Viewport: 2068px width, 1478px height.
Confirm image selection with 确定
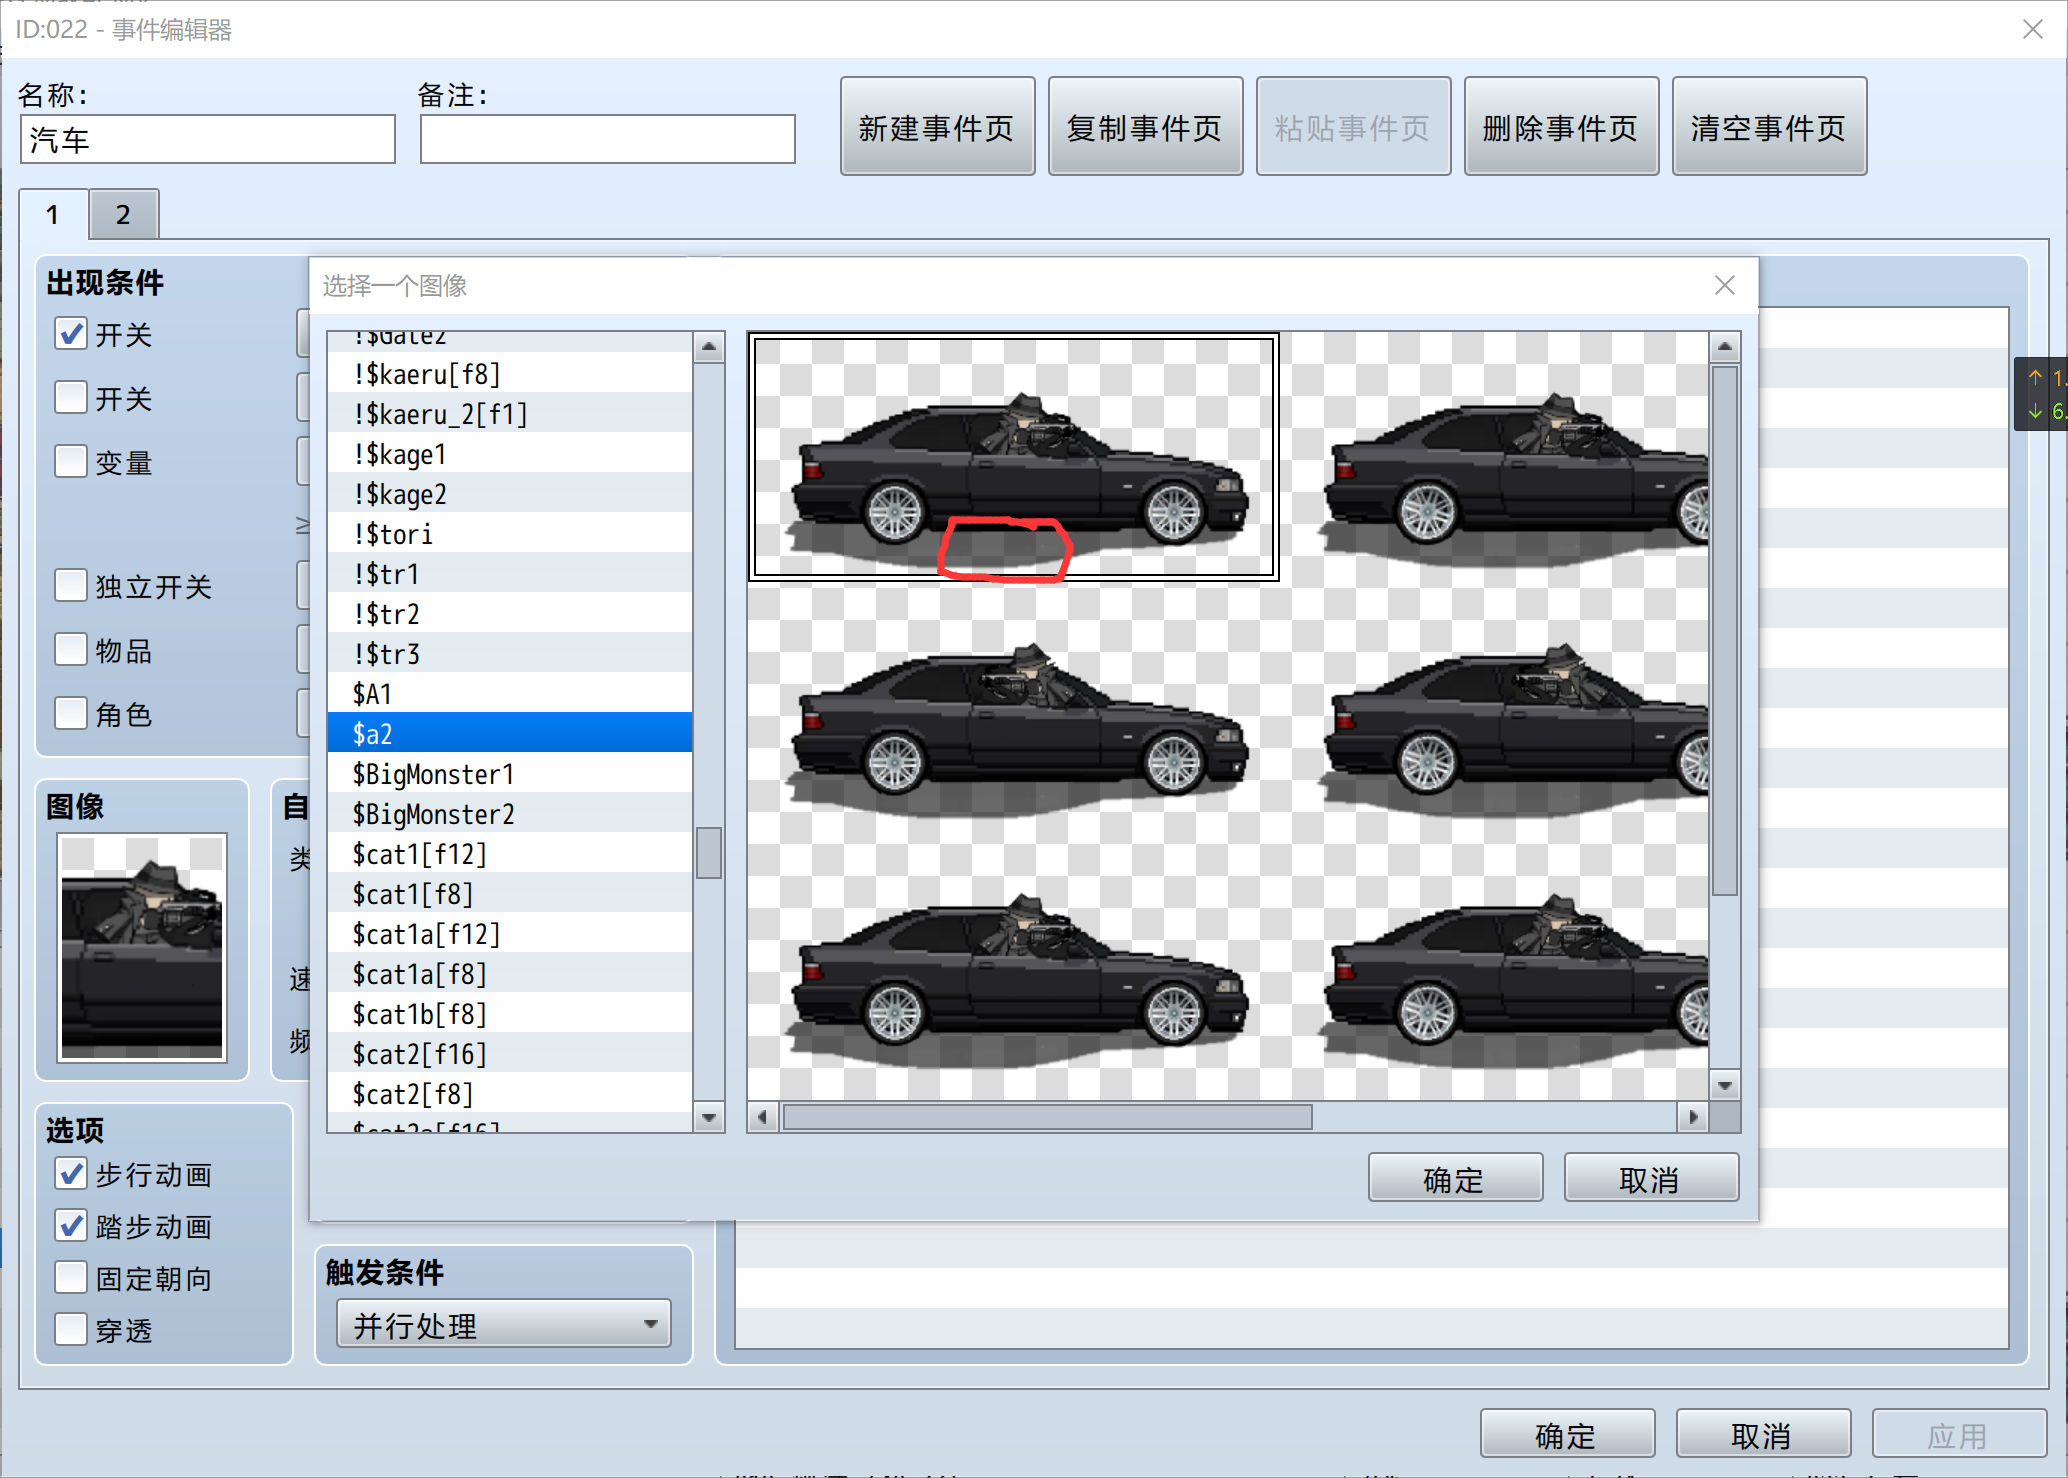pos(1455,1179)
